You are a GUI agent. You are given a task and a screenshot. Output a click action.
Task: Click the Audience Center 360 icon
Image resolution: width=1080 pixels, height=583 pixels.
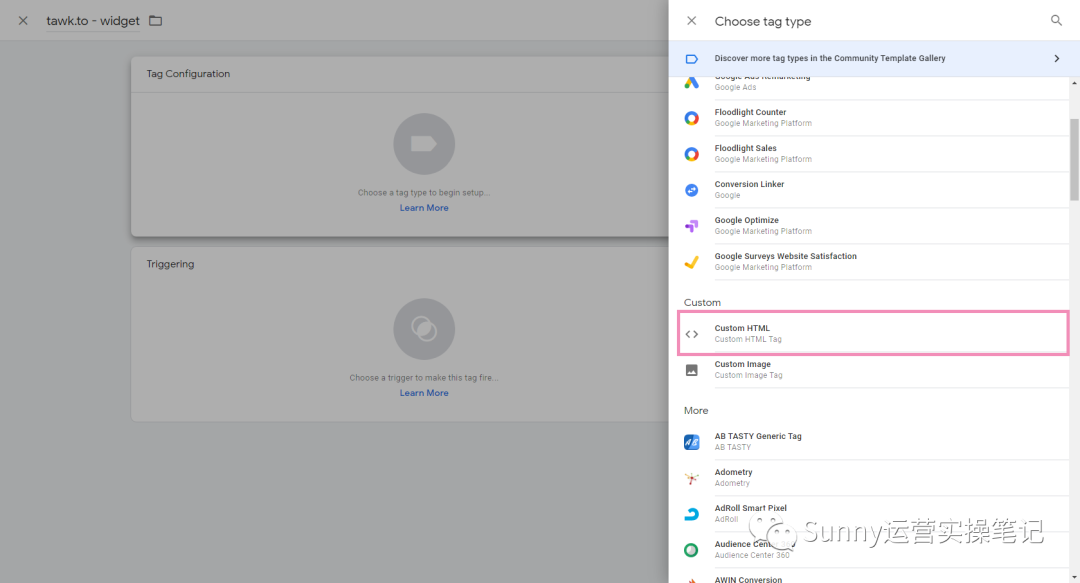tap(692, 550)
